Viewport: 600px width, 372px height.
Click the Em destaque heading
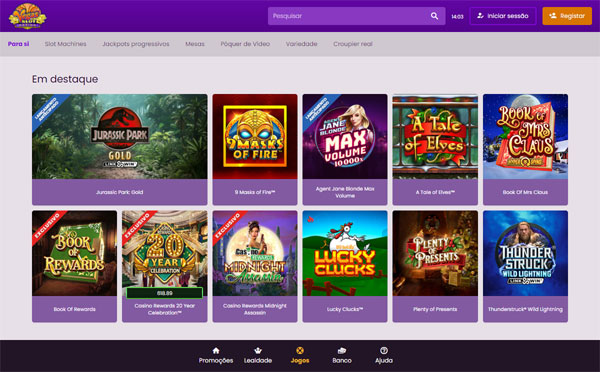(x=65, y=79)
